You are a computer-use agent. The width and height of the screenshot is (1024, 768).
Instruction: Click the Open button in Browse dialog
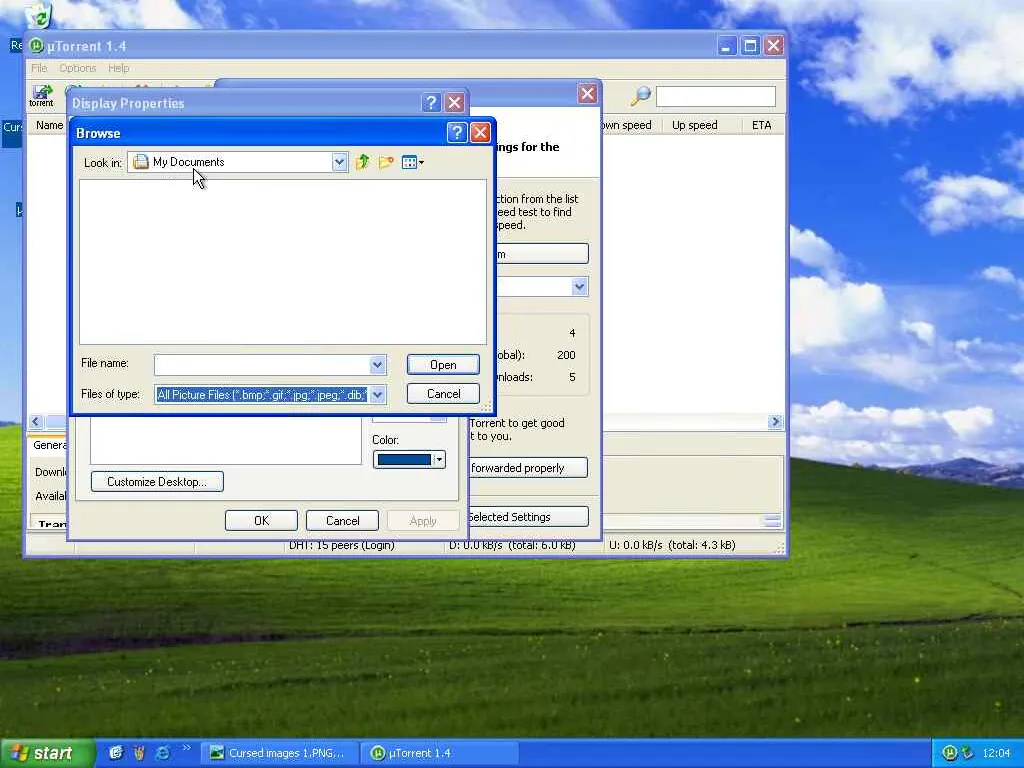pyautogui.click(x=443, y=365)
